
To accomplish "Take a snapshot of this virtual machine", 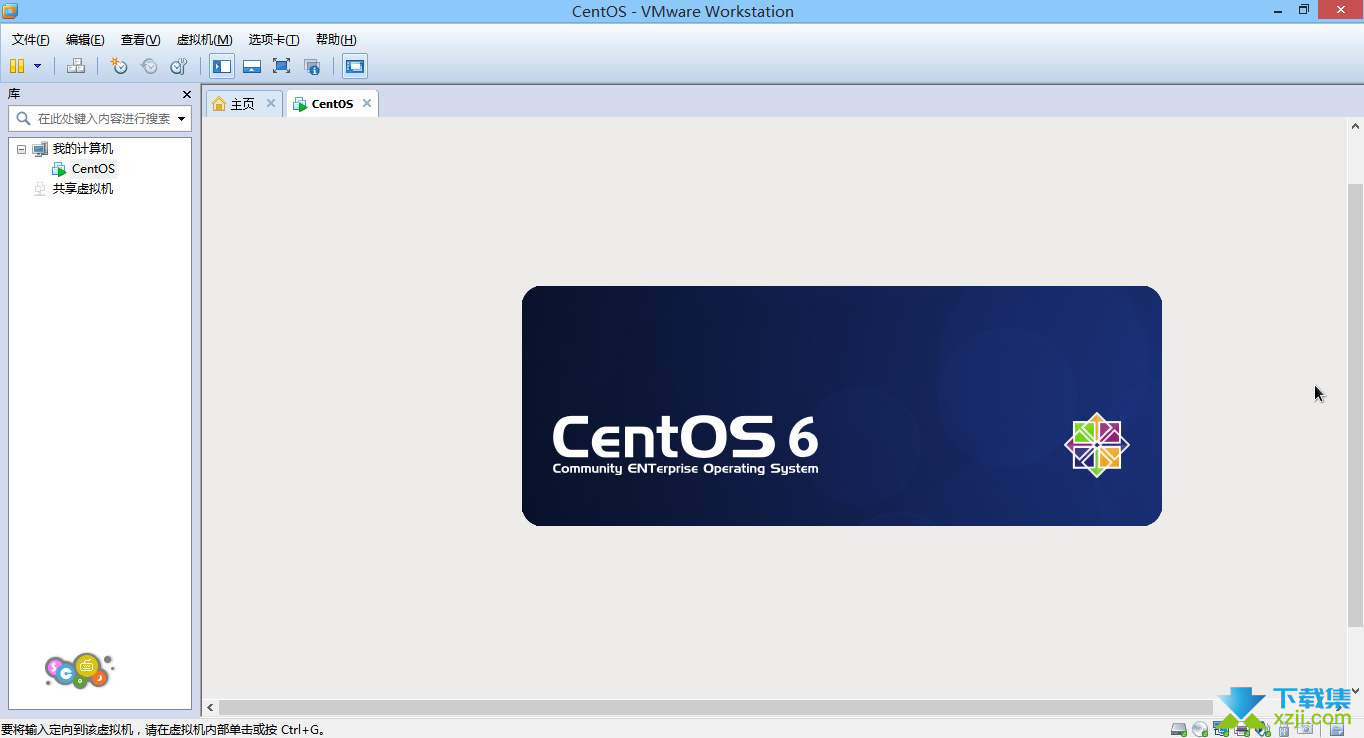I will tap(119, 66).
